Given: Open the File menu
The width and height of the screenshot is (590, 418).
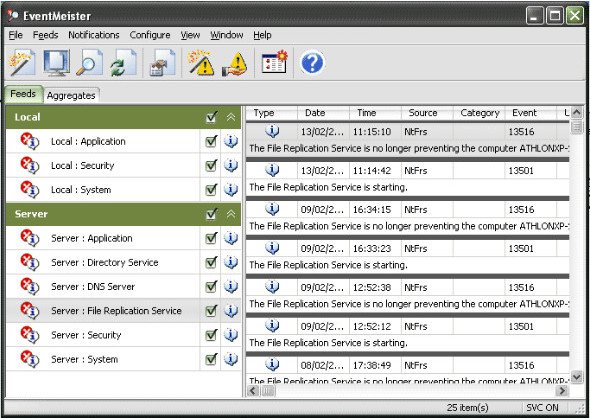Looking at the screenshot, I should point(15,35).
